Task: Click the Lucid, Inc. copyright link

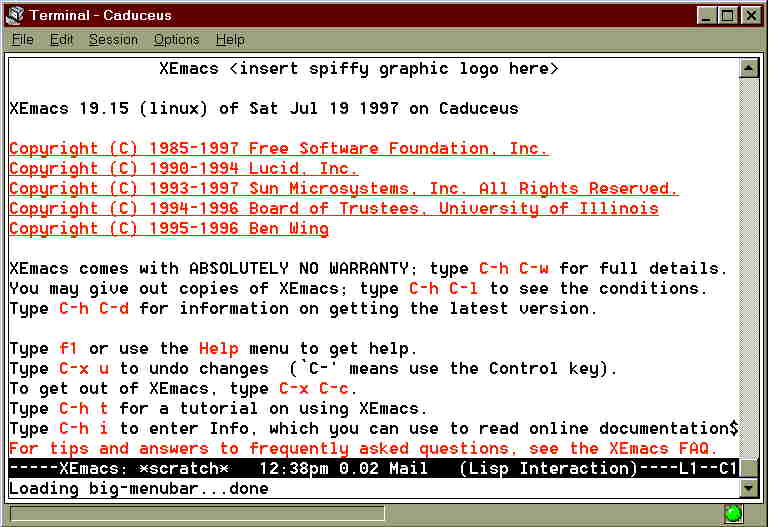Action: (x=183, y=169)
